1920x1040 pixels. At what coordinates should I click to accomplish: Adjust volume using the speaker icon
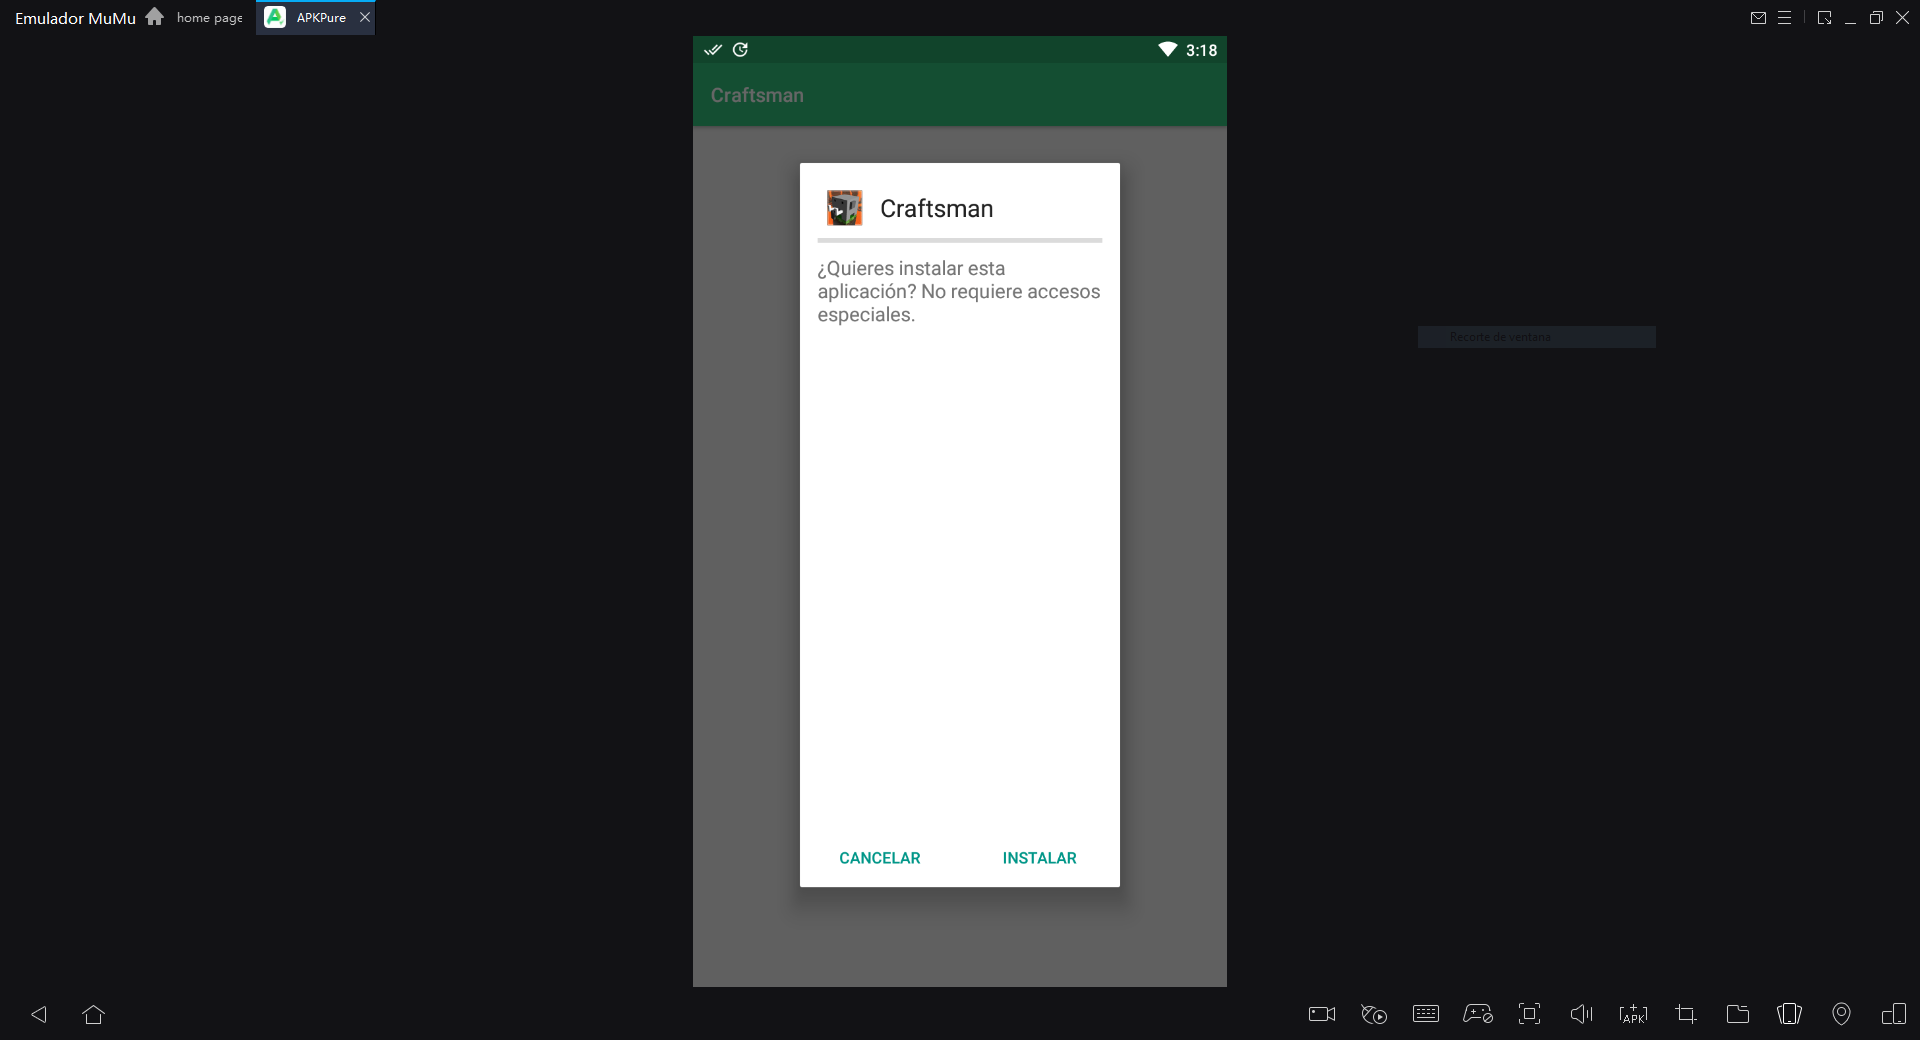pos(1581,1014)
